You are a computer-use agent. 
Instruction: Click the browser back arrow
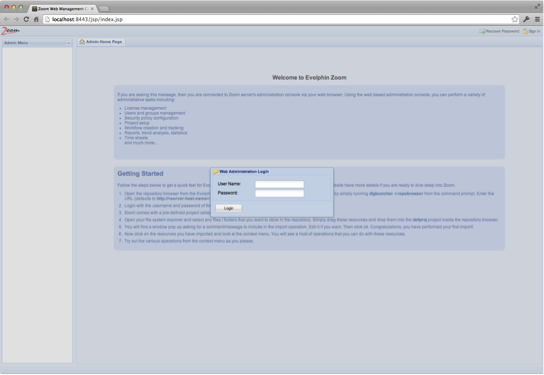[6, 19]
